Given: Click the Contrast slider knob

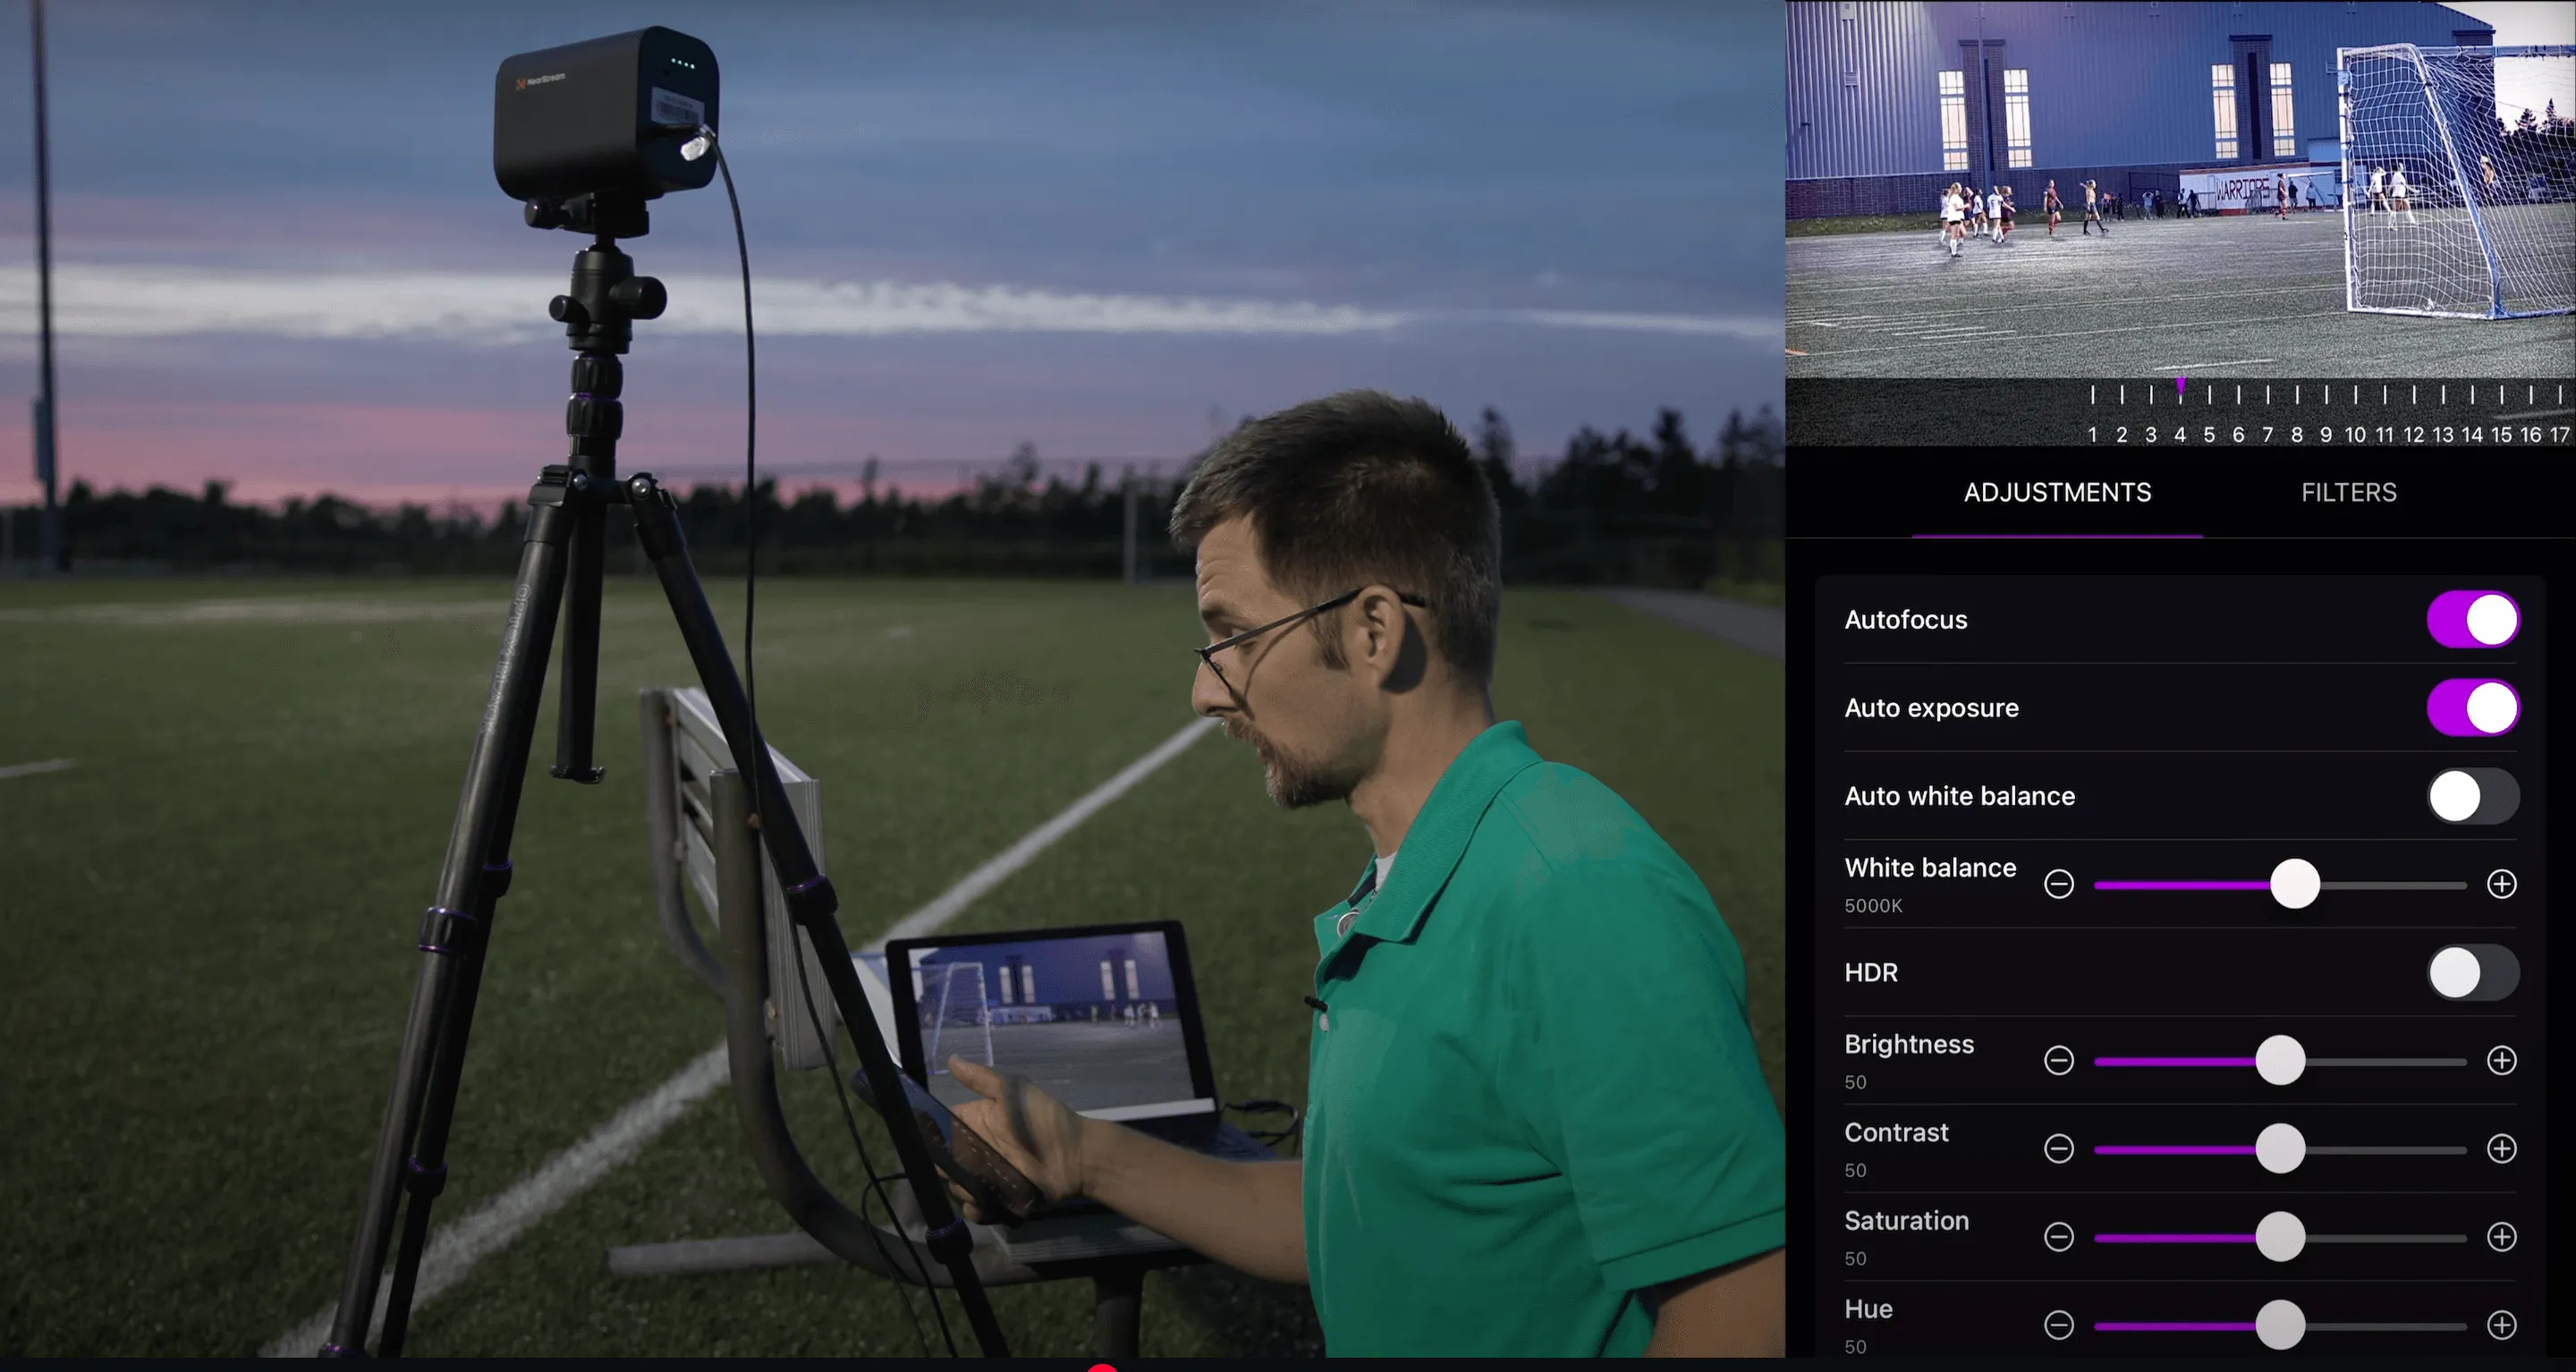Looking at the screenshot, I should [x=2280, y=1149].
